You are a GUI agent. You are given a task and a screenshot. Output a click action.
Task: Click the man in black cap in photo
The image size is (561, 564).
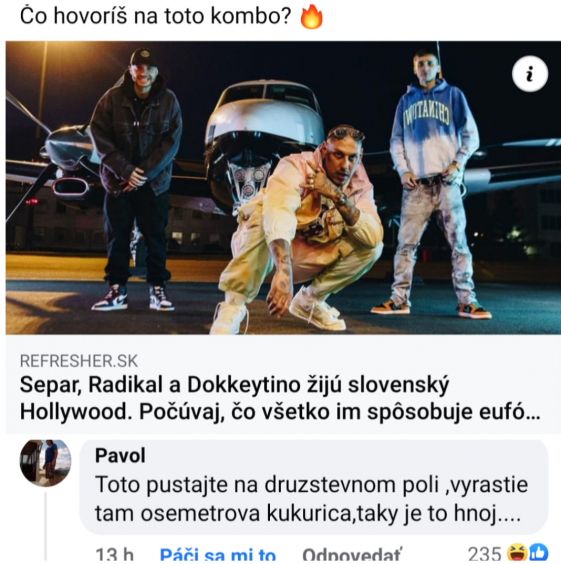[x=135, y=180]
